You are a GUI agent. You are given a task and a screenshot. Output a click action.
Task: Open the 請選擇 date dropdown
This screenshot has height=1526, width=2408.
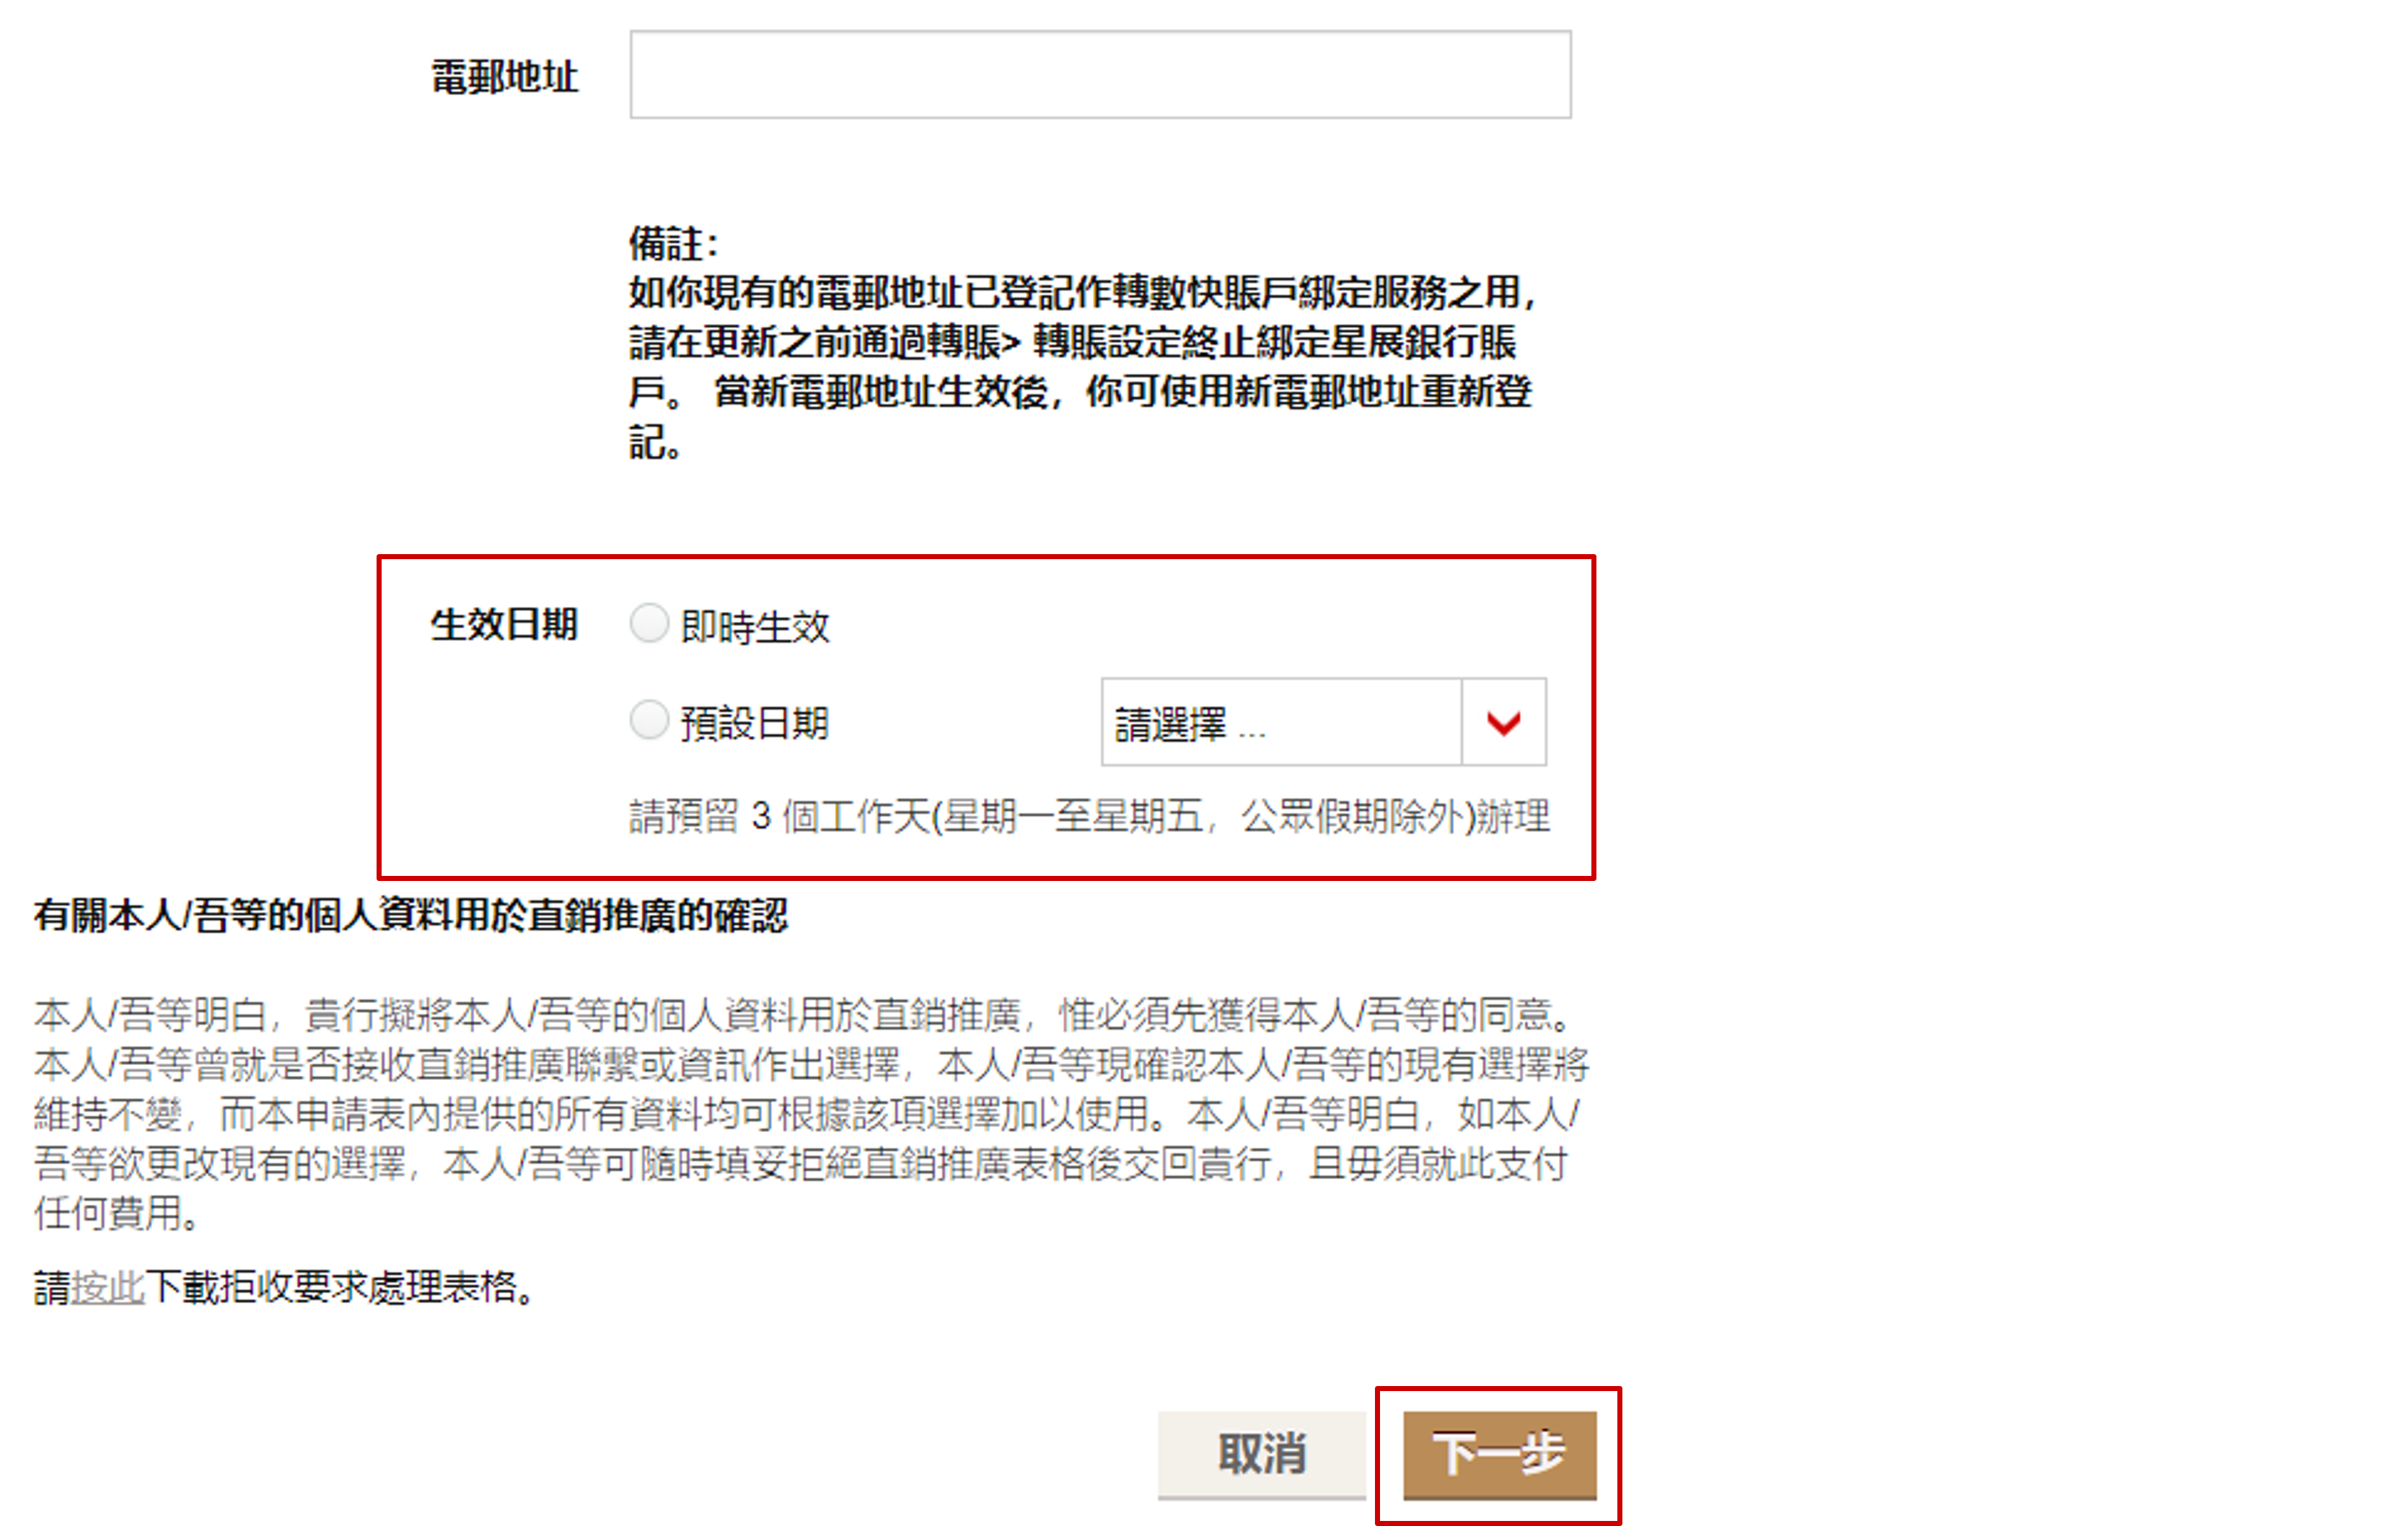[1323, 722]
